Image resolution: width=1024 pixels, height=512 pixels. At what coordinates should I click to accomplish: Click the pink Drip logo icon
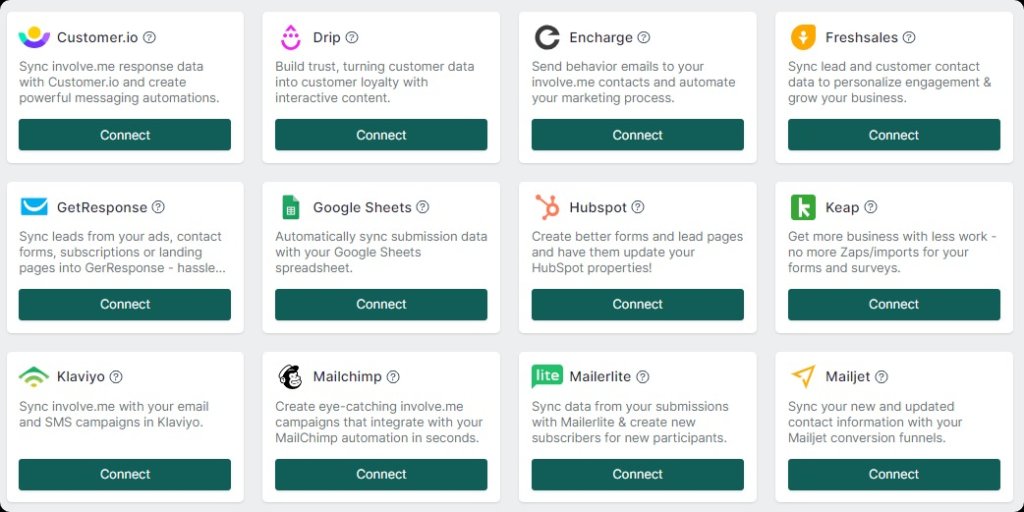pos(291,37)
